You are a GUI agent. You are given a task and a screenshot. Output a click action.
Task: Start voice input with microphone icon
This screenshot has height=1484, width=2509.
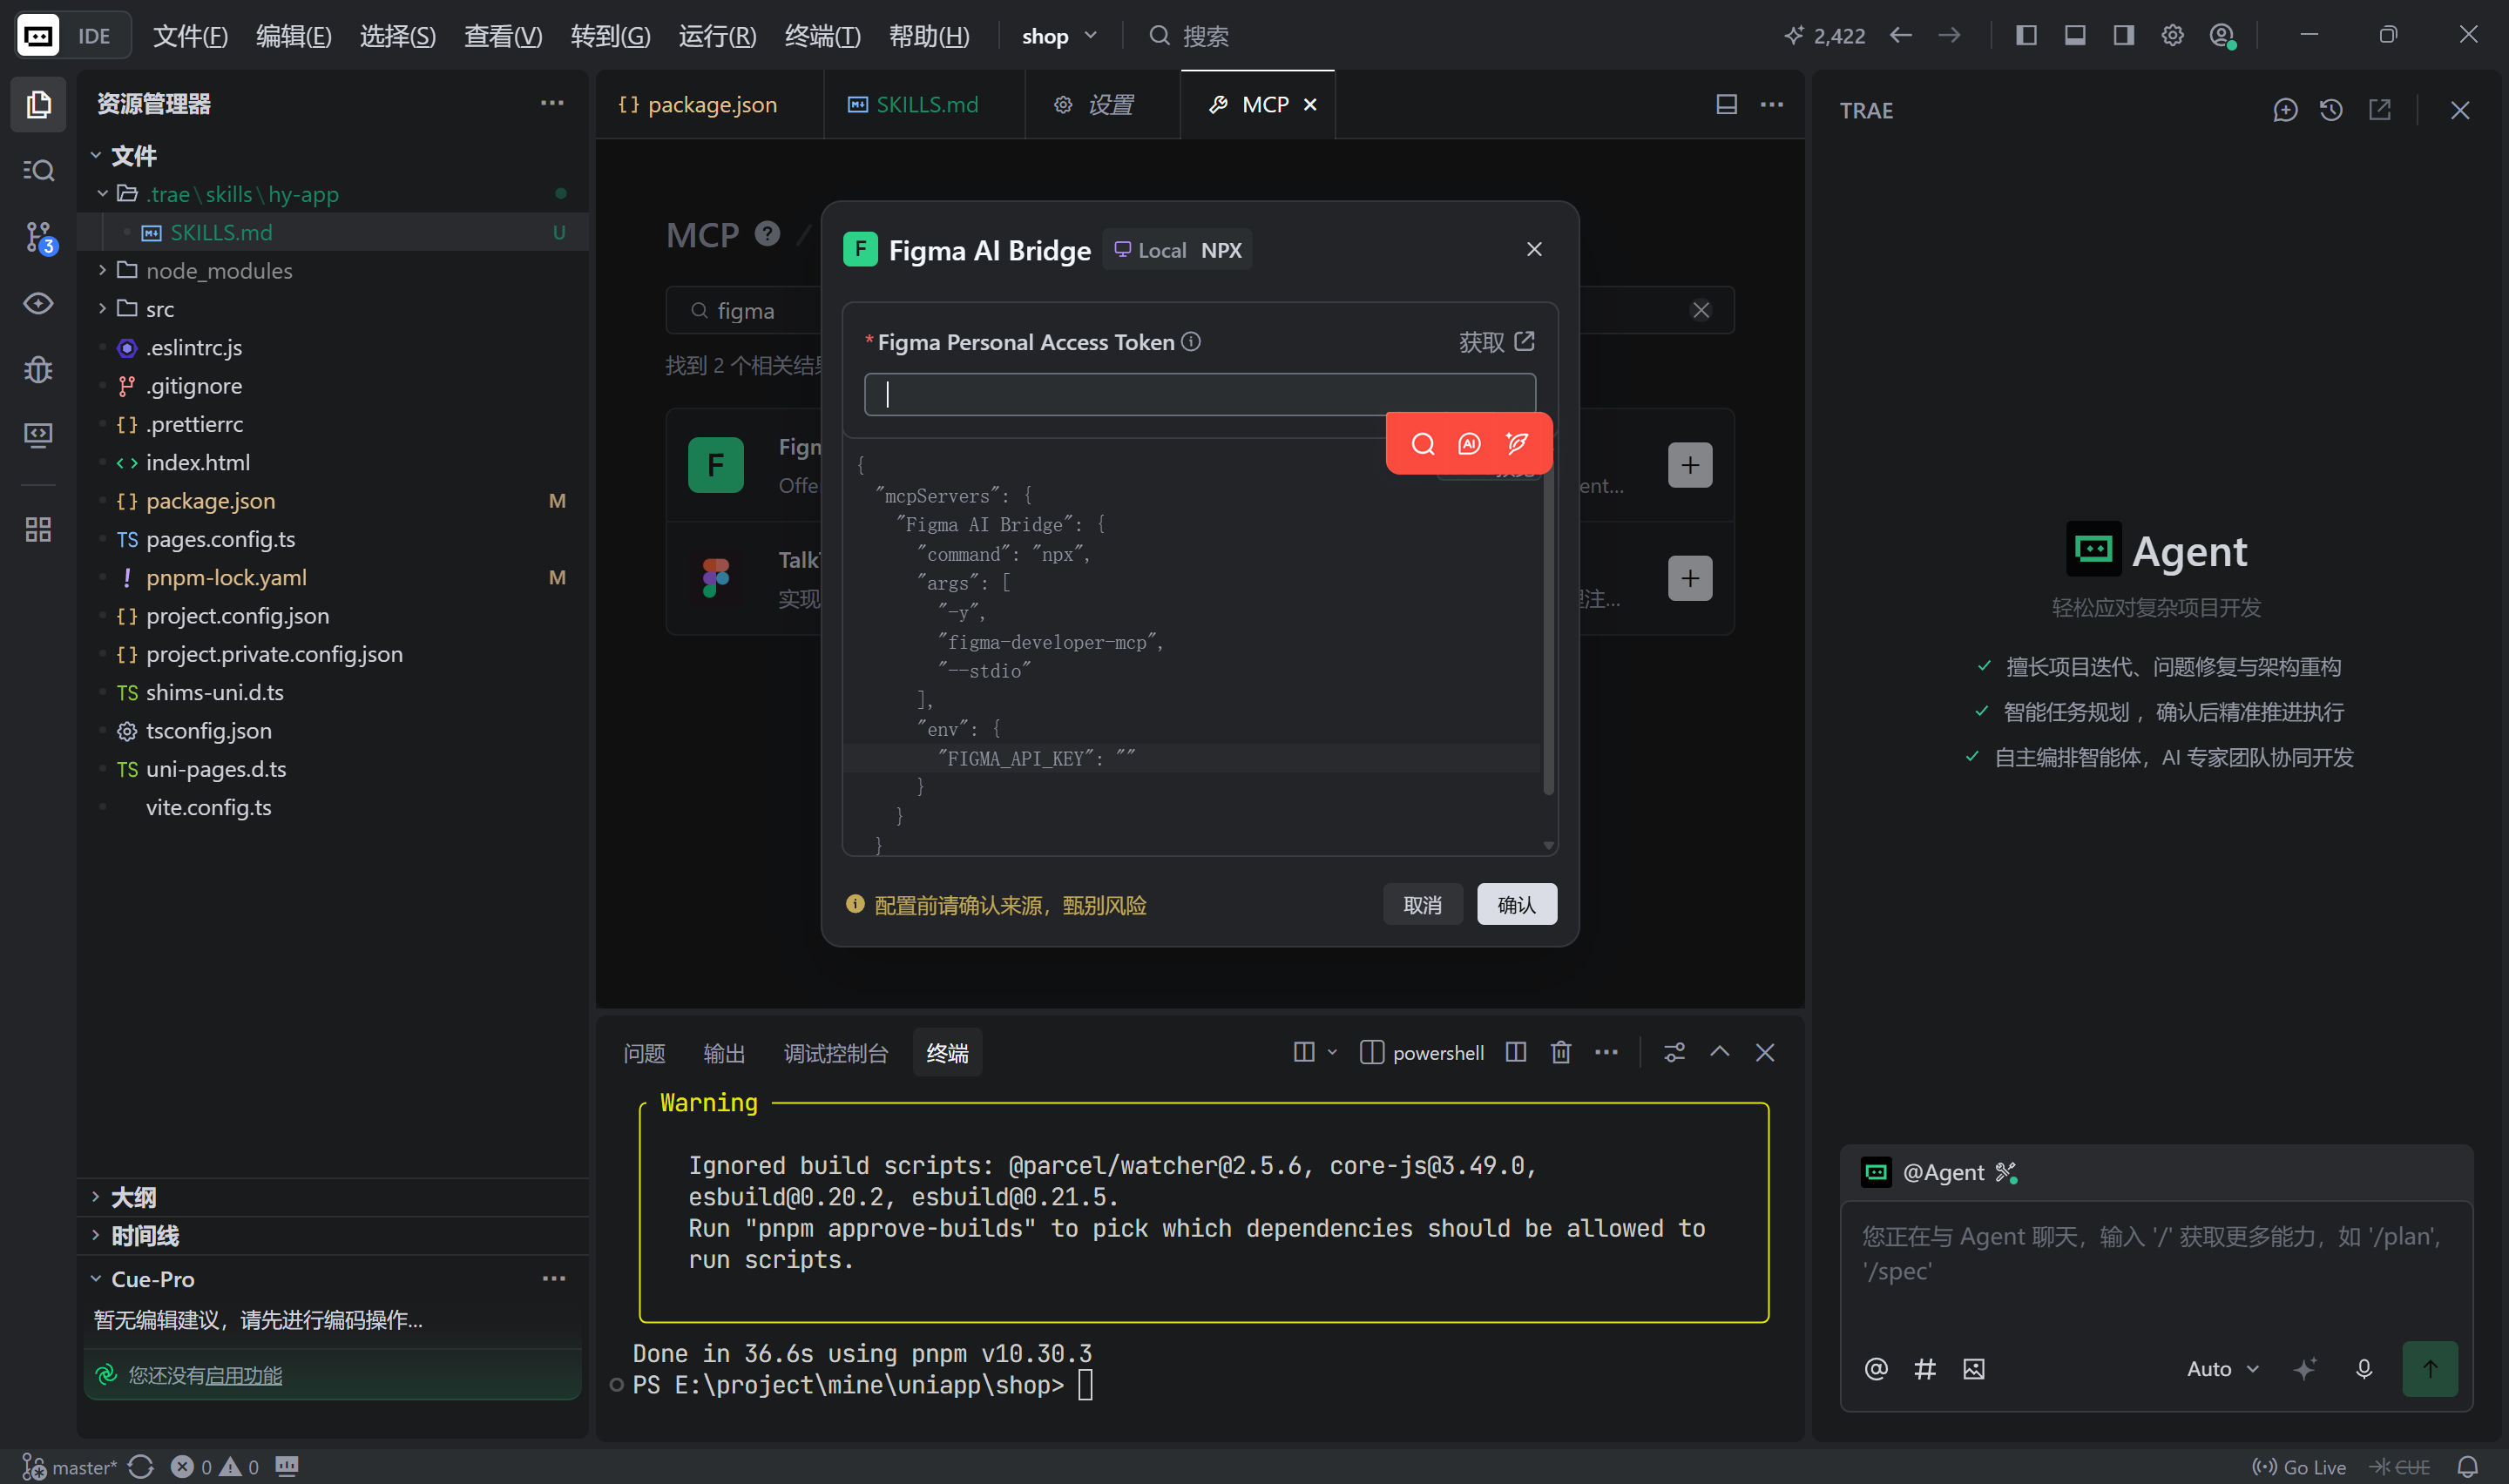click(2364, 1369)
